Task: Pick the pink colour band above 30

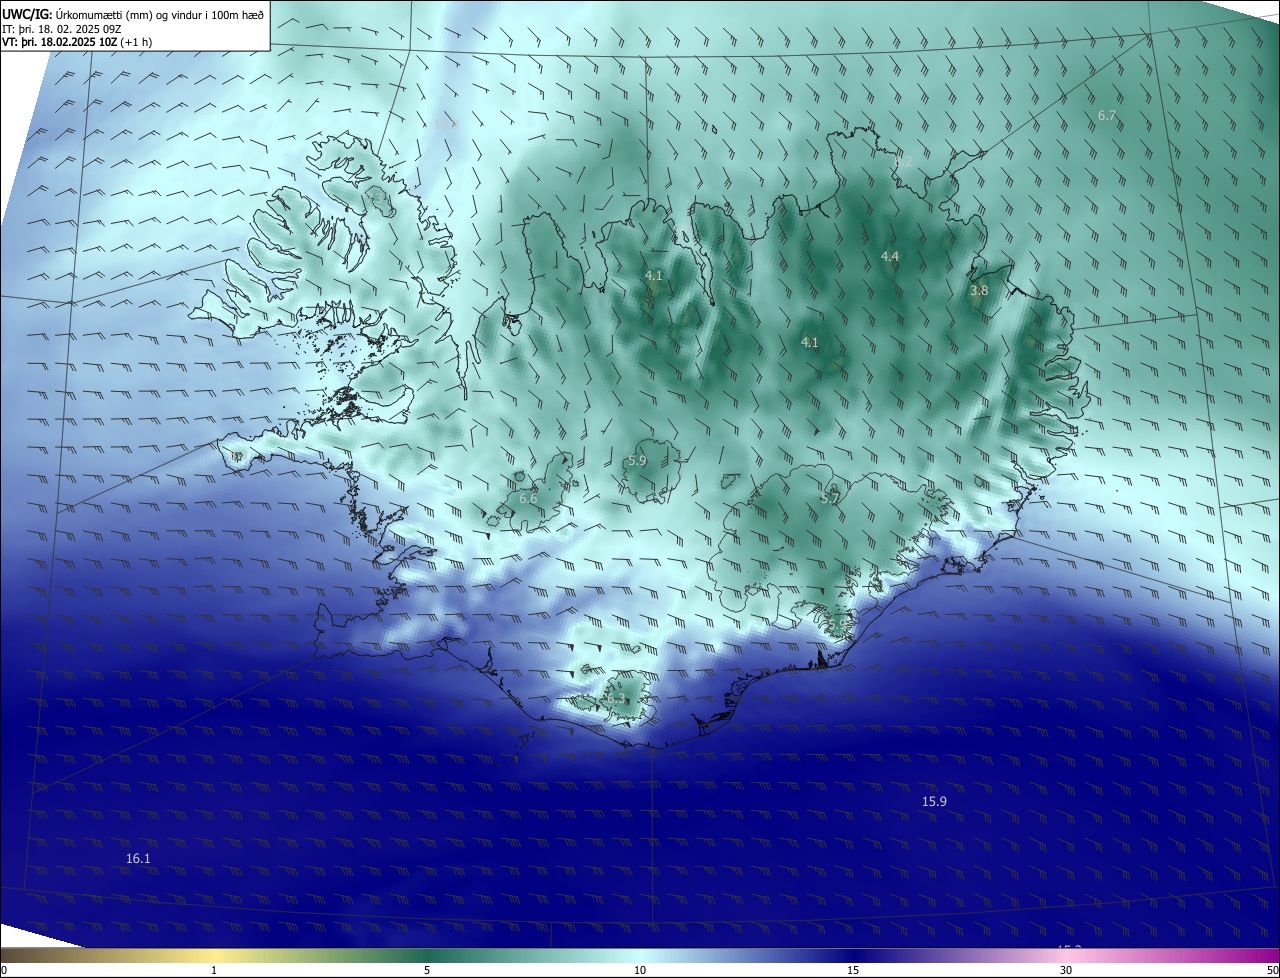Action: point(1066,955)
